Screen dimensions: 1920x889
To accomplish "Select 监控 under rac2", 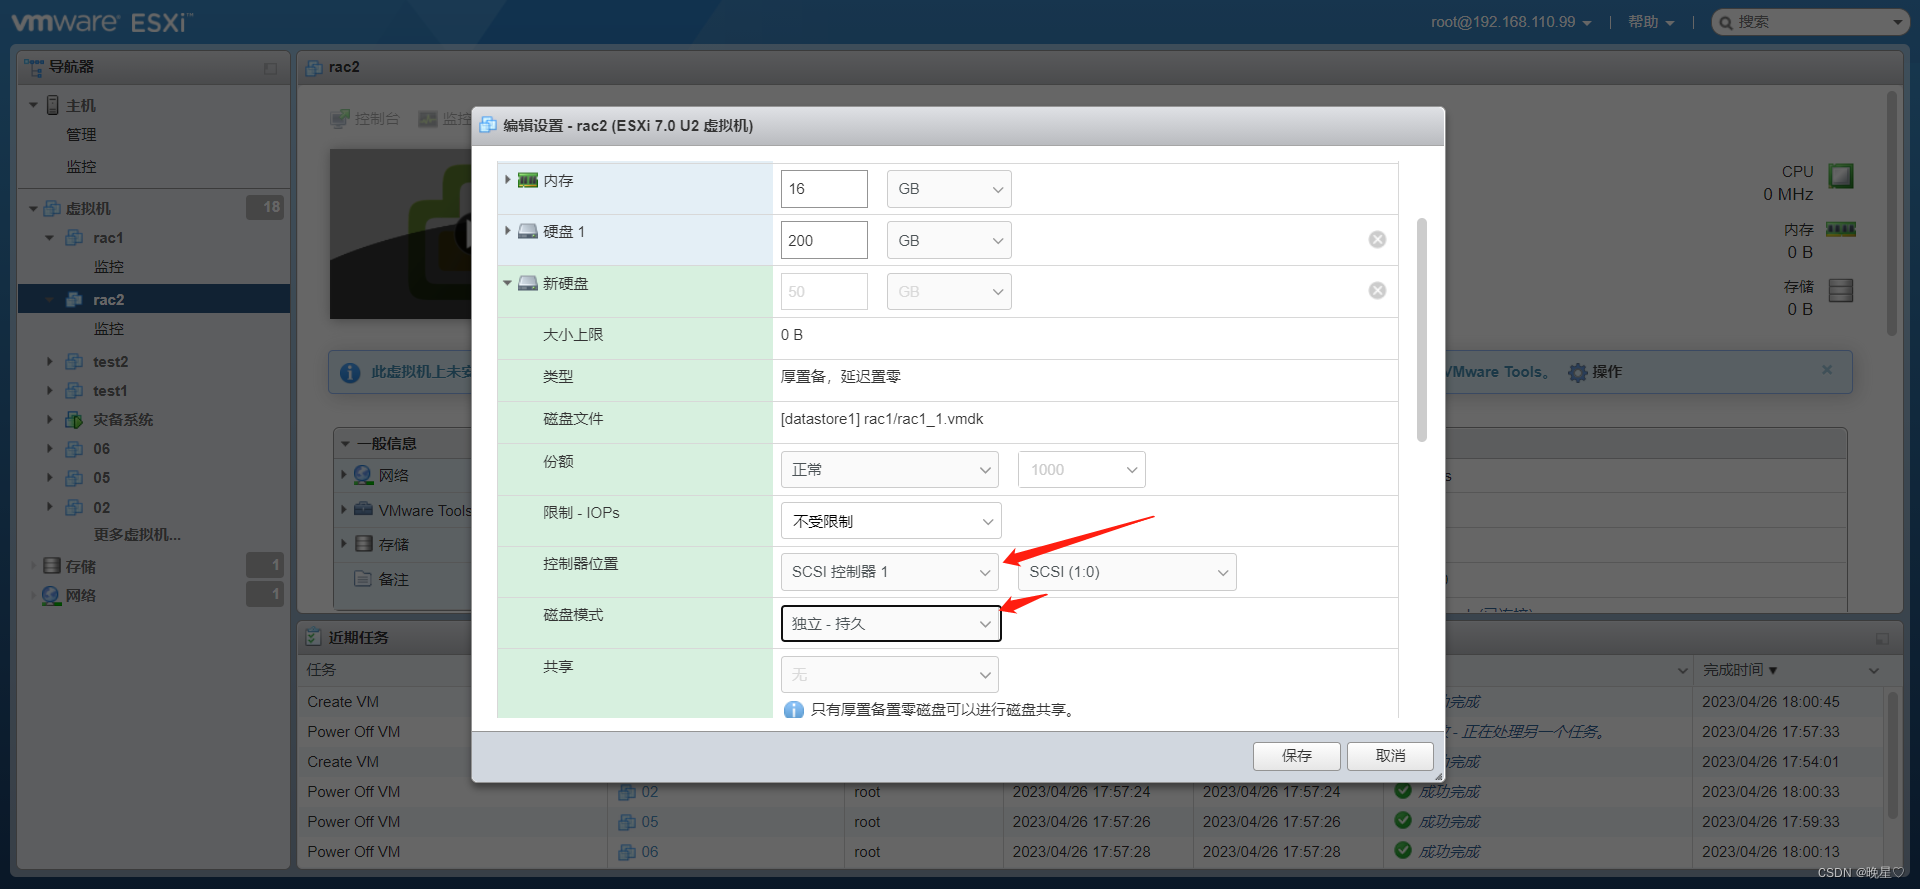I will tap(109, 329).
